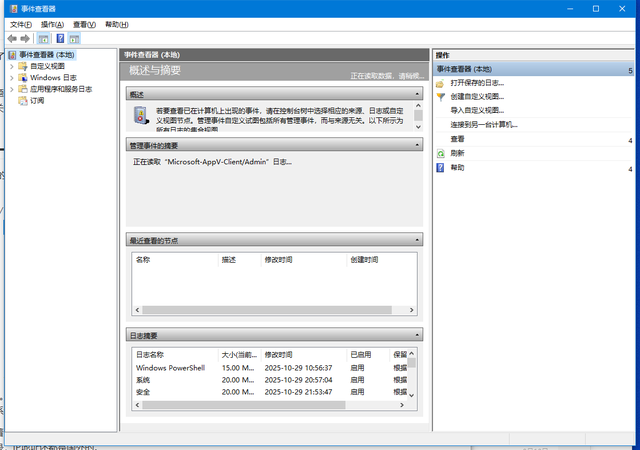Expand the 自定义视图 tree node
This screenshot has height=450, width=640.
click(x=12, y=66)
